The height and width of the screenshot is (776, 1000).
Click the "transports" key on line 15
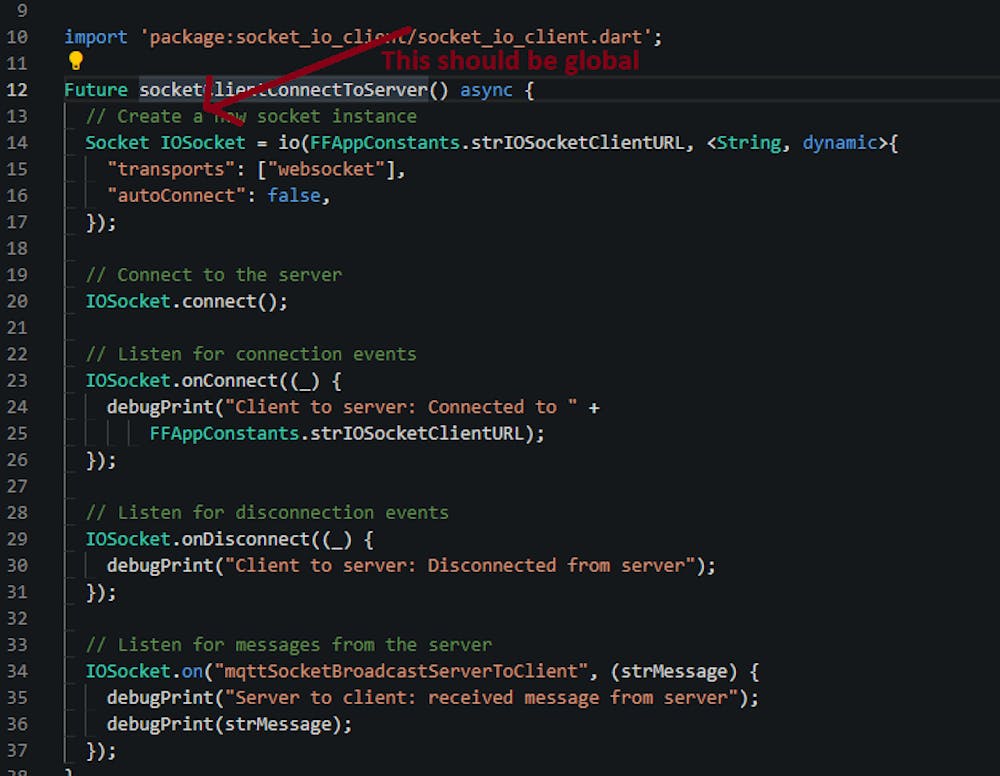[171, 170]
